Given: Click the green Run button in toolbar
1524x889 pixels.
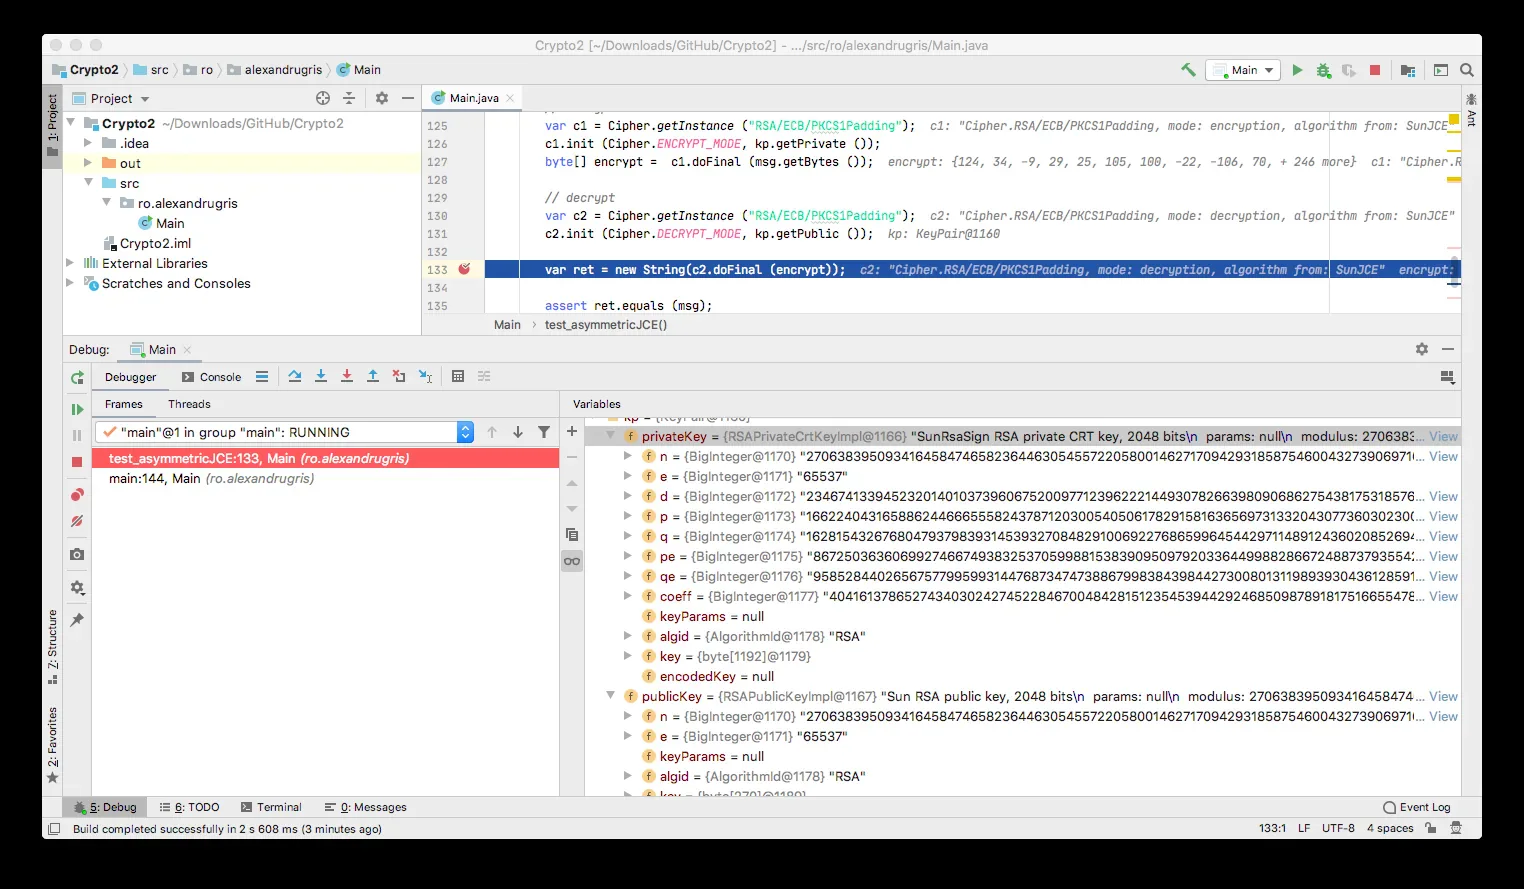Looking at the screenshot, I should pyautogui.click(x=1297, y=70).
